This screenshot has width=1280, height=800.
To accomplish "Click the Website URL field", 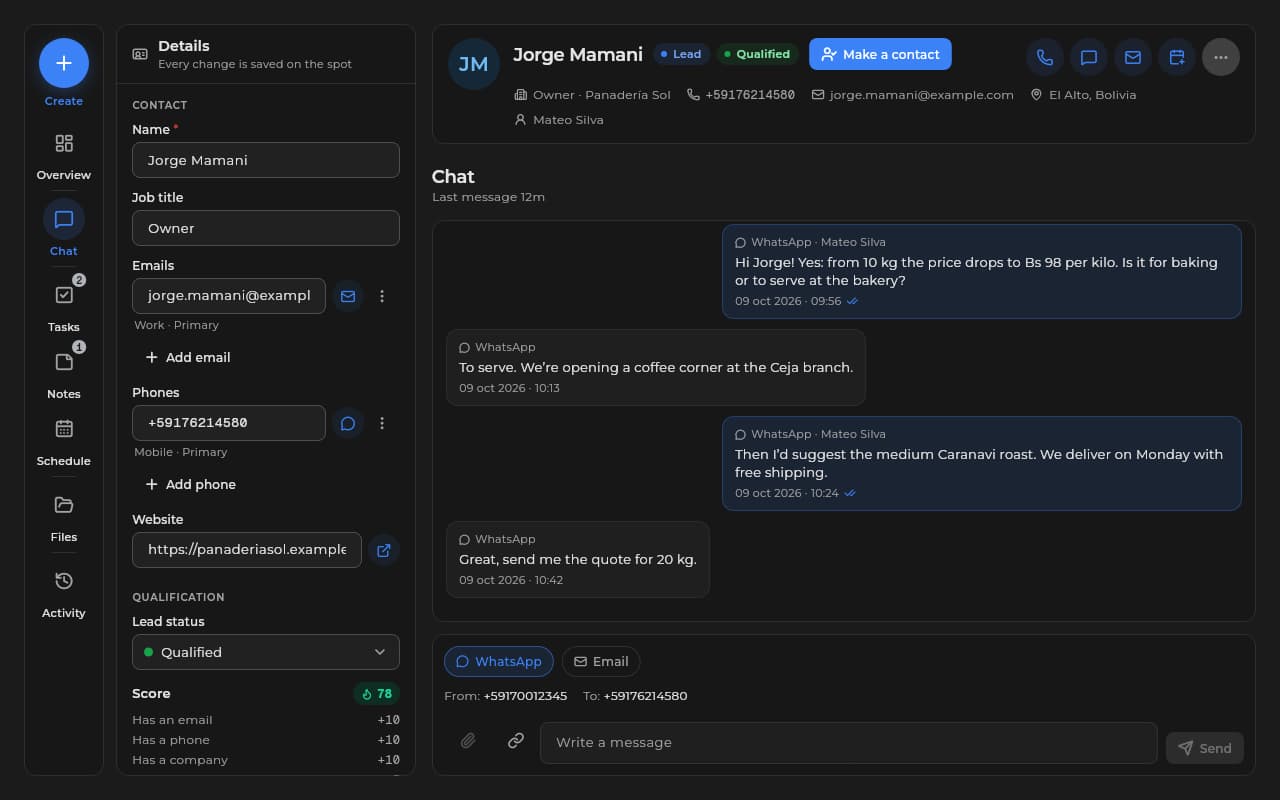I will click(x=247, y=550).
